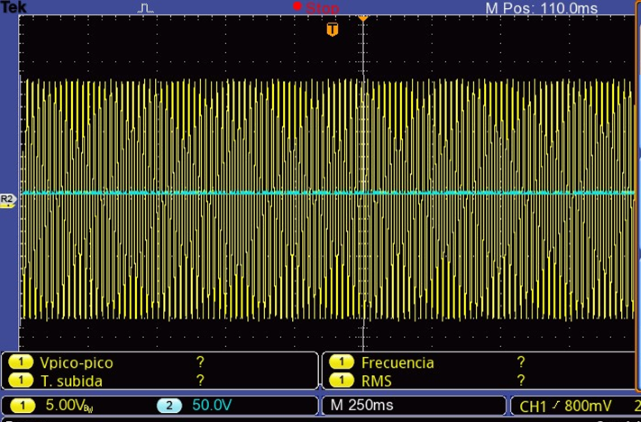Click the pulse trigger type icon
Viewport: 641px width, 422px height.
145,8
